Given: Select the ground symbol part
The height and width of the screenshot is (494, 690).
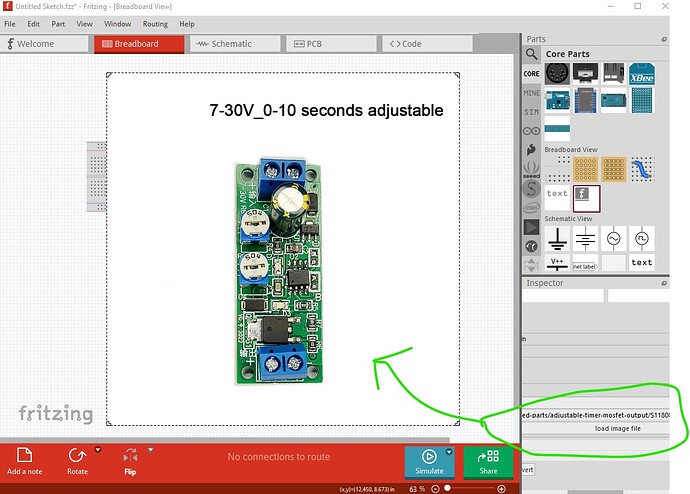Looking at the screenshot, I should point(557,238).
